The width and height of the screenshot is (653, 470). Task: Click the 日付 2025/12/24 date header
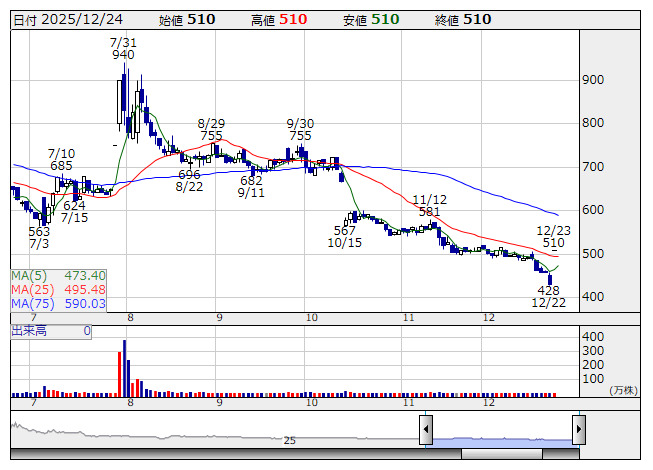click(x=67, y=19)
